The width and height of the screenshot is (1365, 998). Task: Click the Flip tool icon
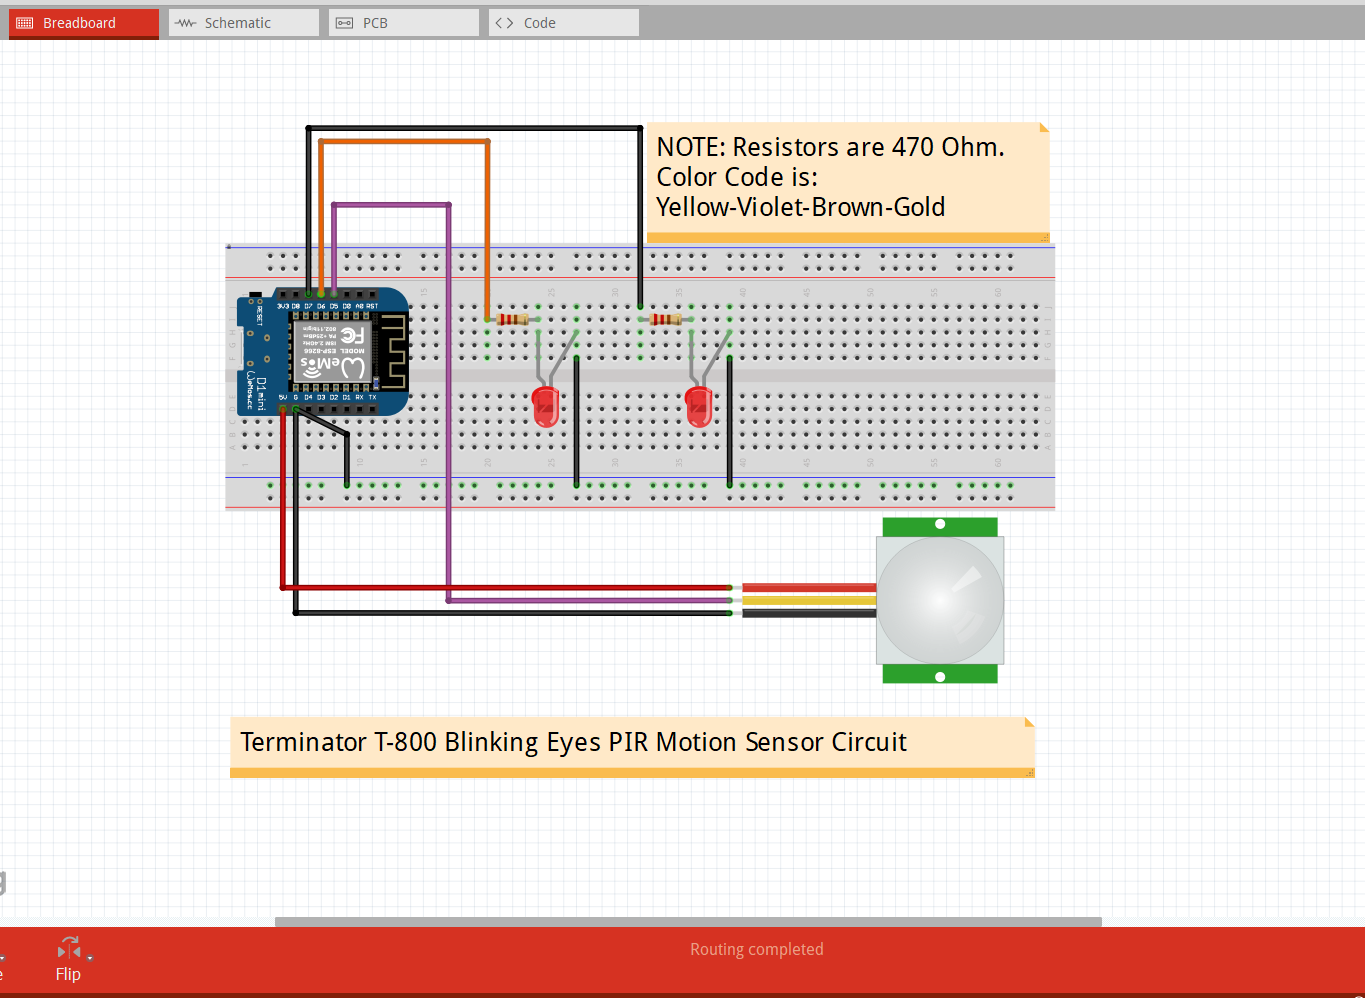coord(69,948)
